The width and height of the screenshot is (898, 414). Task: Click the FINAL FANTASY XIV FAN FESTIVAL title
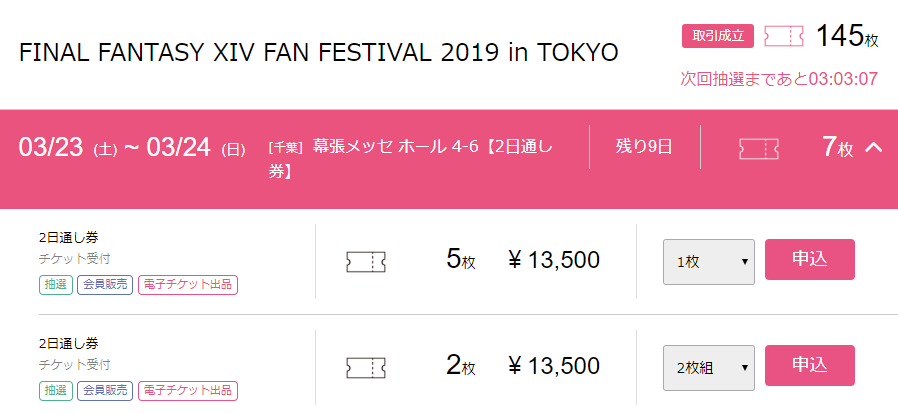(x=318, y=52)
